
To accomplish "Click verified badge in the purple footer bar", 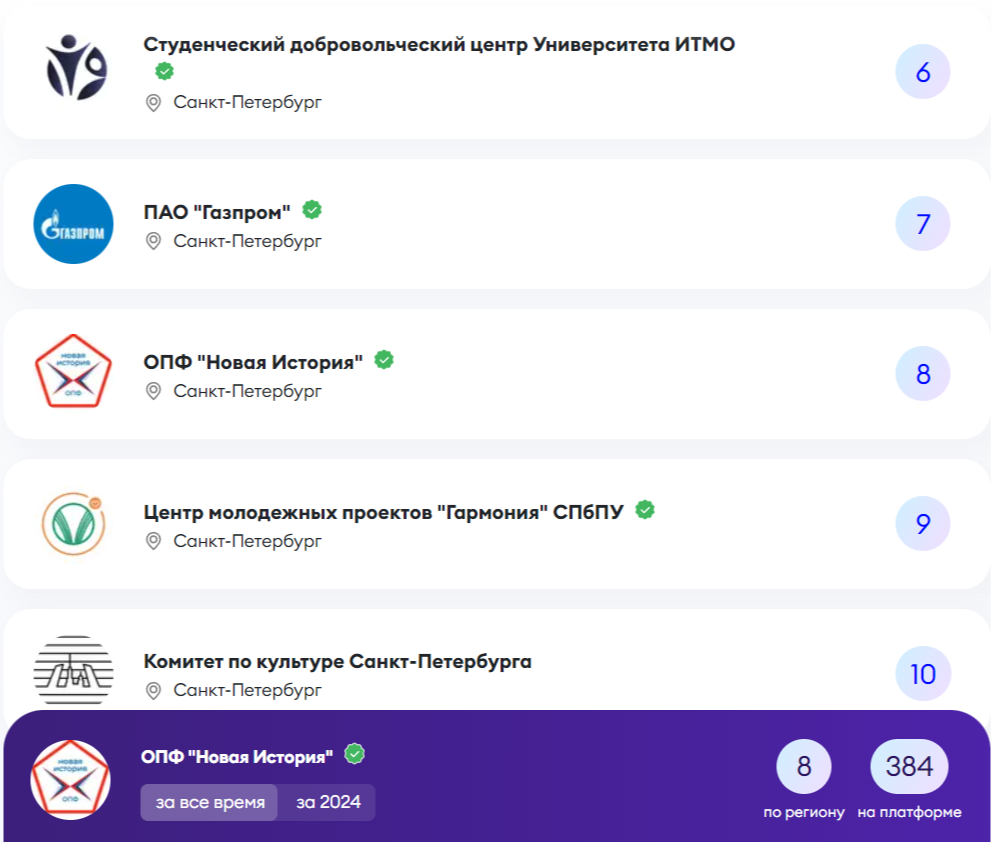I will [x=354, y=754].
